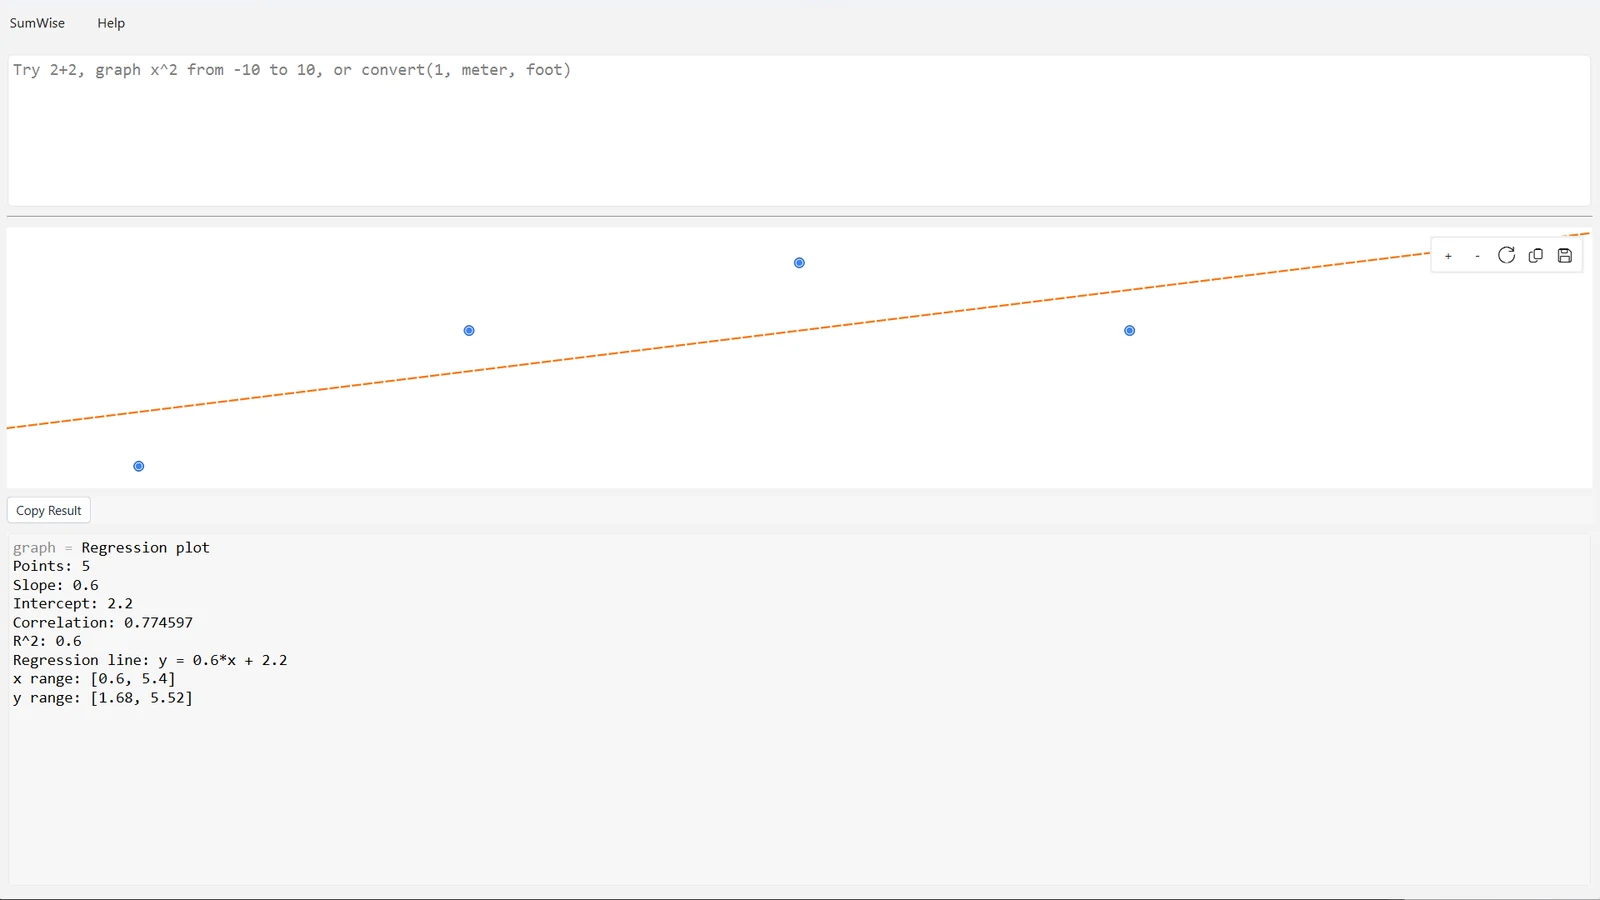This screenshot has height=900, width=1600.
Task: Click the 'Correlation: 0.774597' line
Action: tap(103, 623)
